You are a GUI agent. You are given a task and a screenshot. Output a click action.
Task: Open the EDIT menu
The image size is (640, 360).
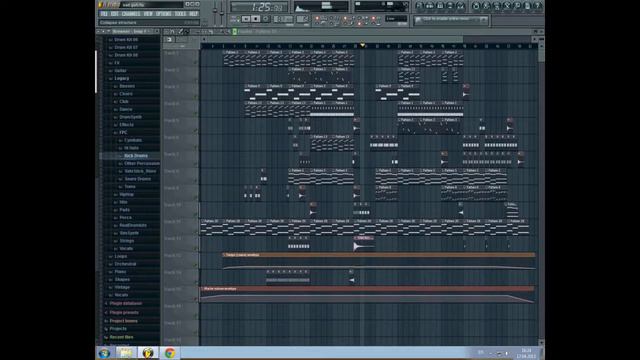point(114,13)
